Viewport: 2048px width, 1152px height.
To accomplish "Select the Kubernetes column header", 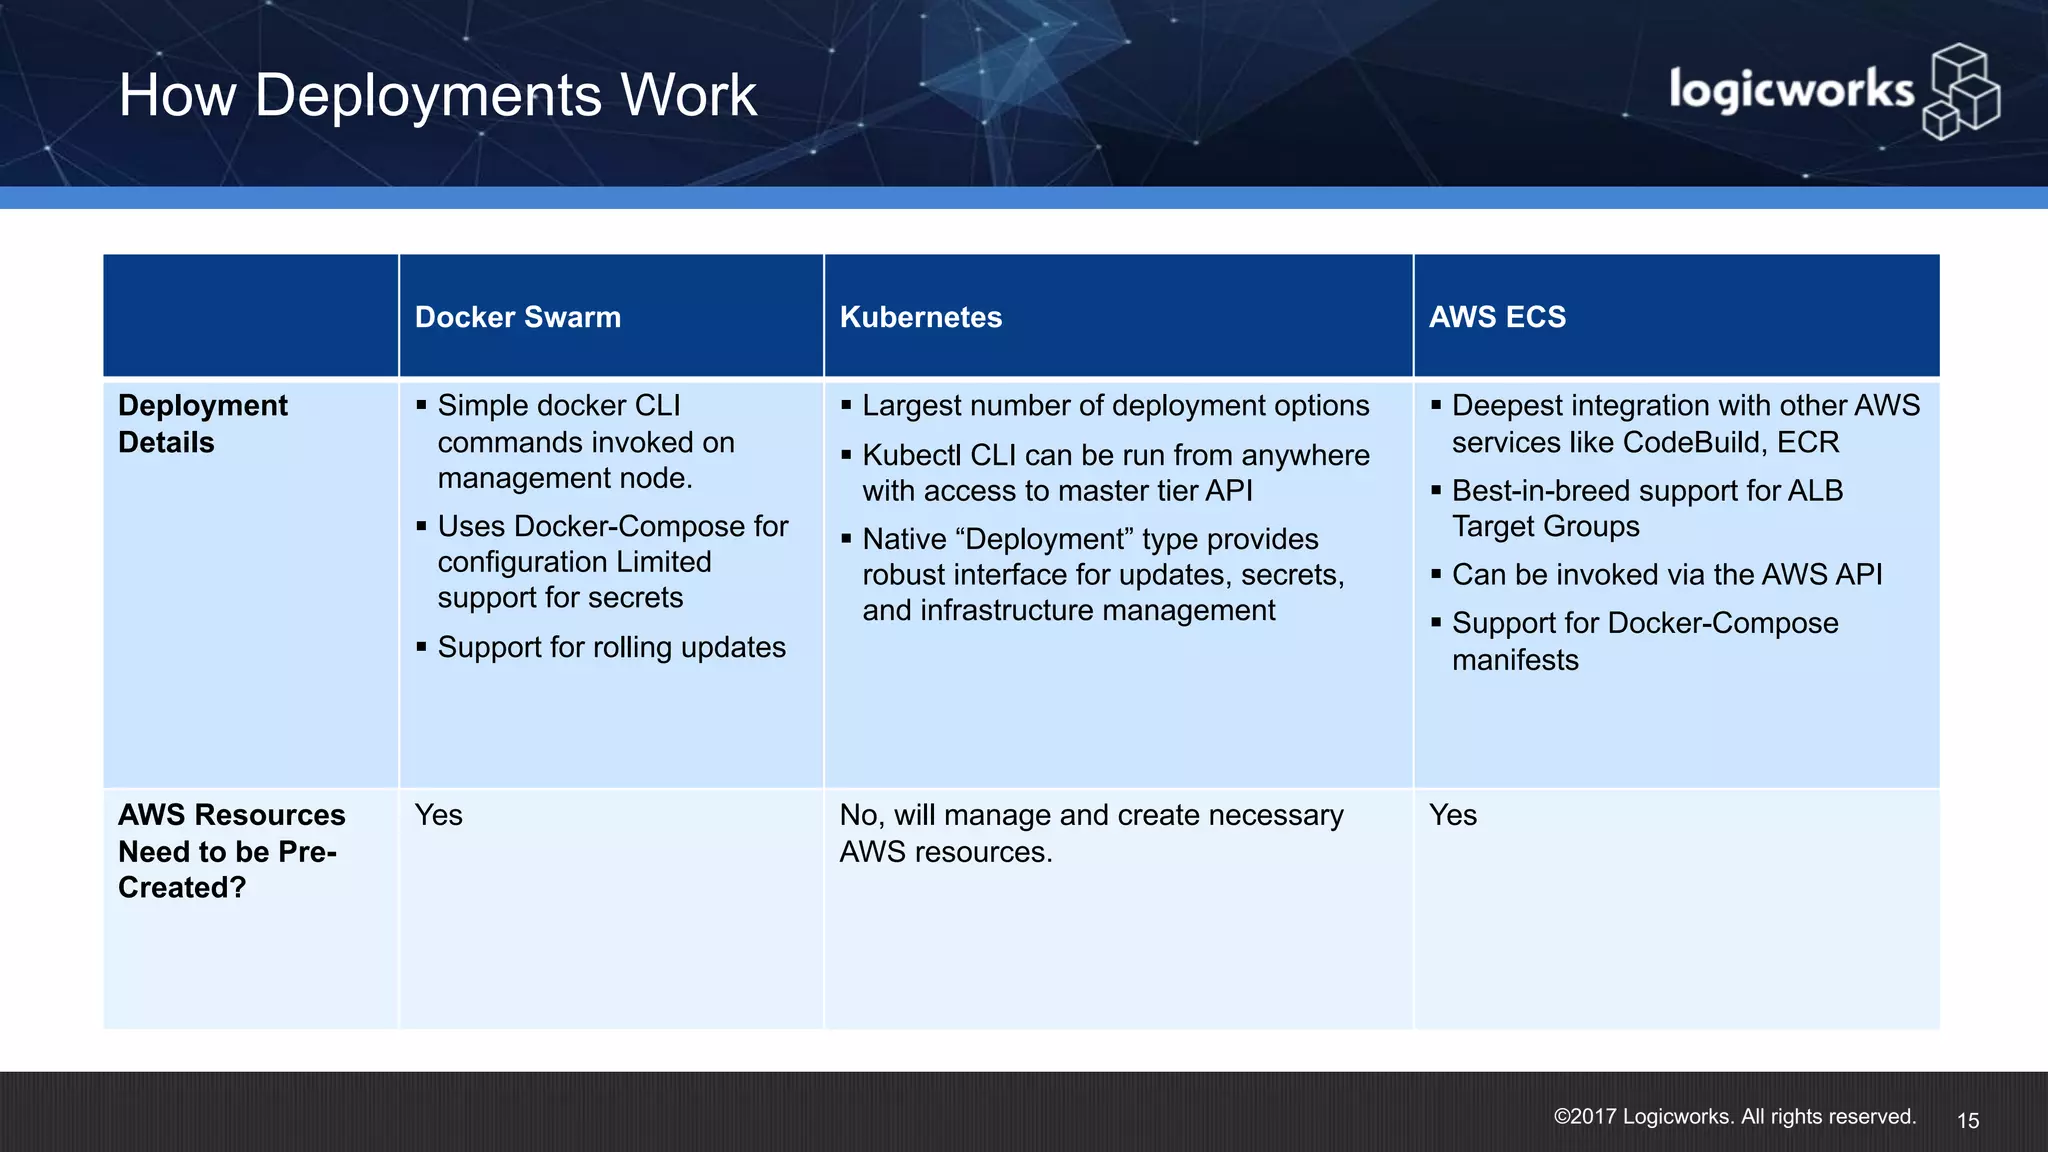I will click(920, 317).
